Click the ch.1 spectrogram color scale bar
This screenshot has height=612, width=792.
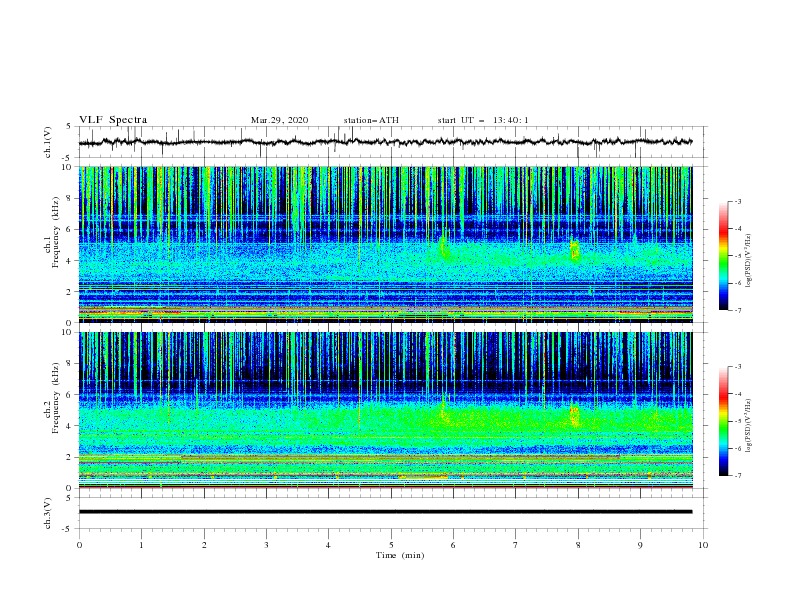723,256
